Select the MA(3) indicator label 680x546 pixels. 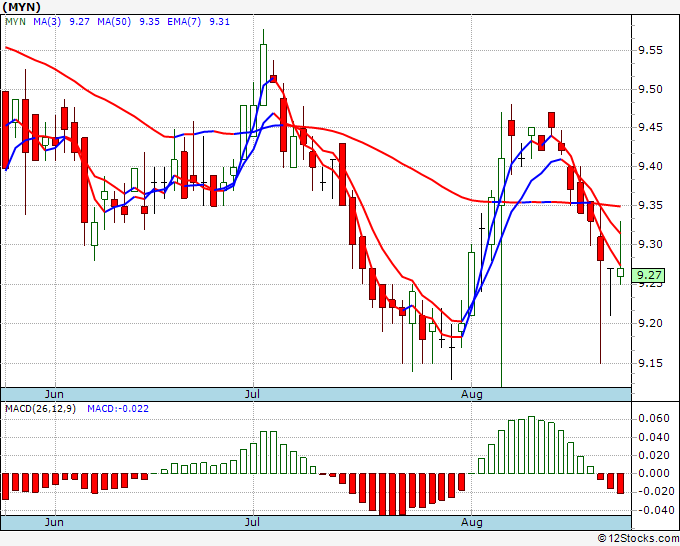point(47,21)
